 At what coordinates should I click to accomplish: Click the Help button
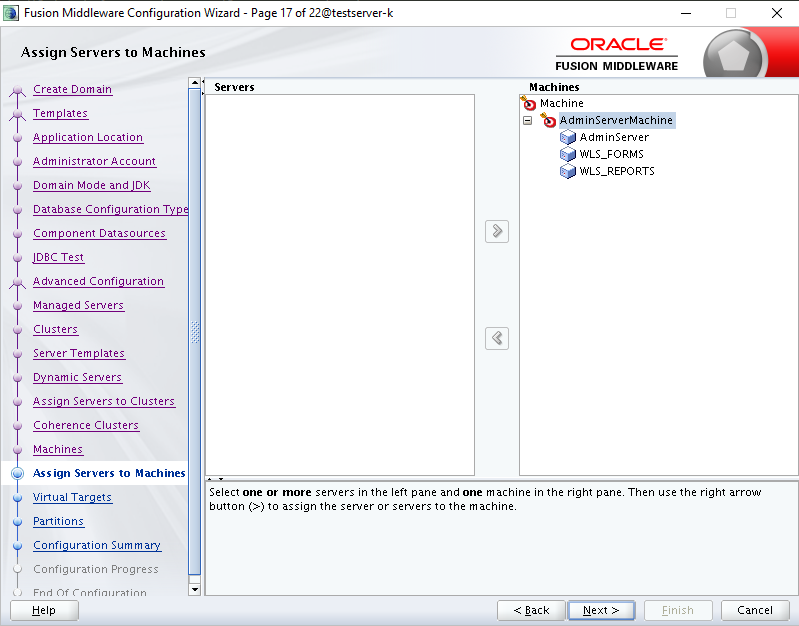click(44, 610)
